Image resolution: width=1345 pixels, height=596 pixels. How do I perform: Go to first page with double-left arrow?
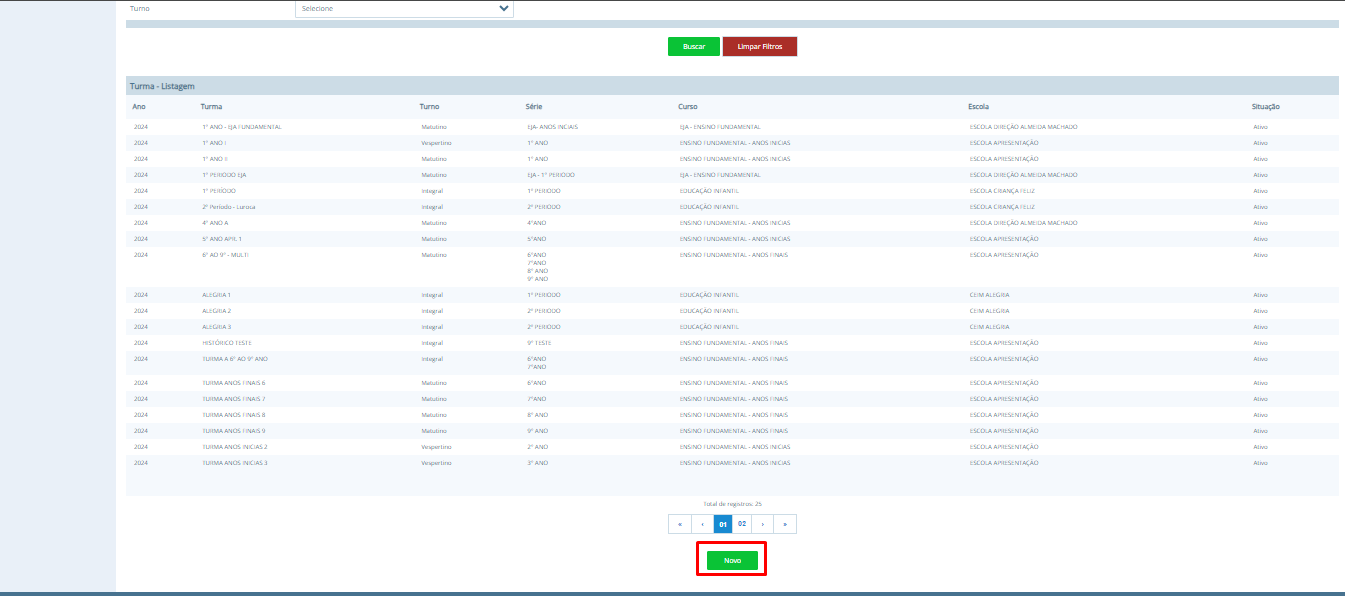[680, 524]
